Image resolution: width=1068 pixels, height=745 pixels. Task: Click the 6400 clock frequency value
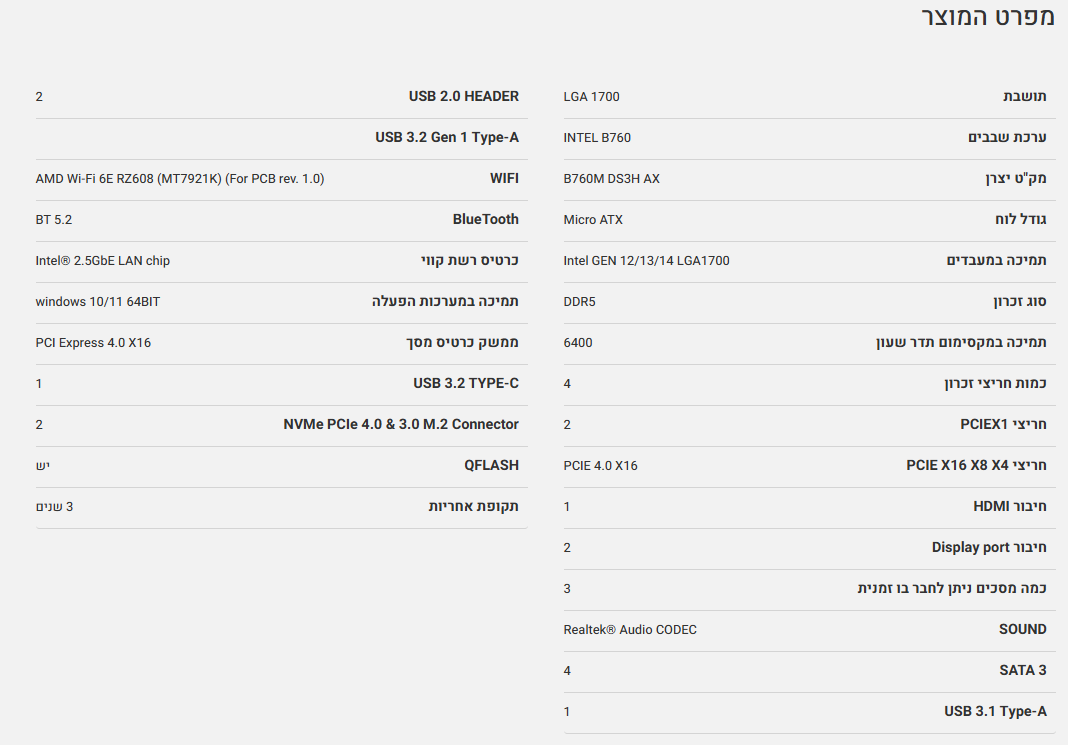coord(578,343)
